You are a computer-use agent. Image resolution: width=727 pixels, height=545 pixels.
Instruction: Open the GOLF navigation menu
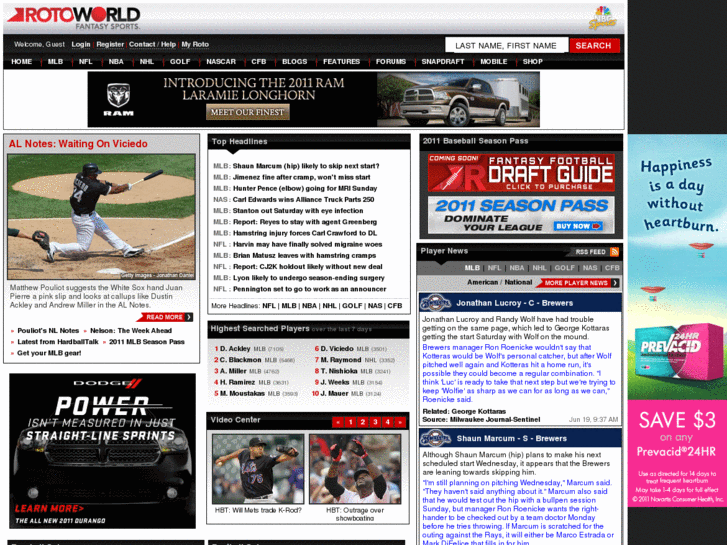[180, 62]
